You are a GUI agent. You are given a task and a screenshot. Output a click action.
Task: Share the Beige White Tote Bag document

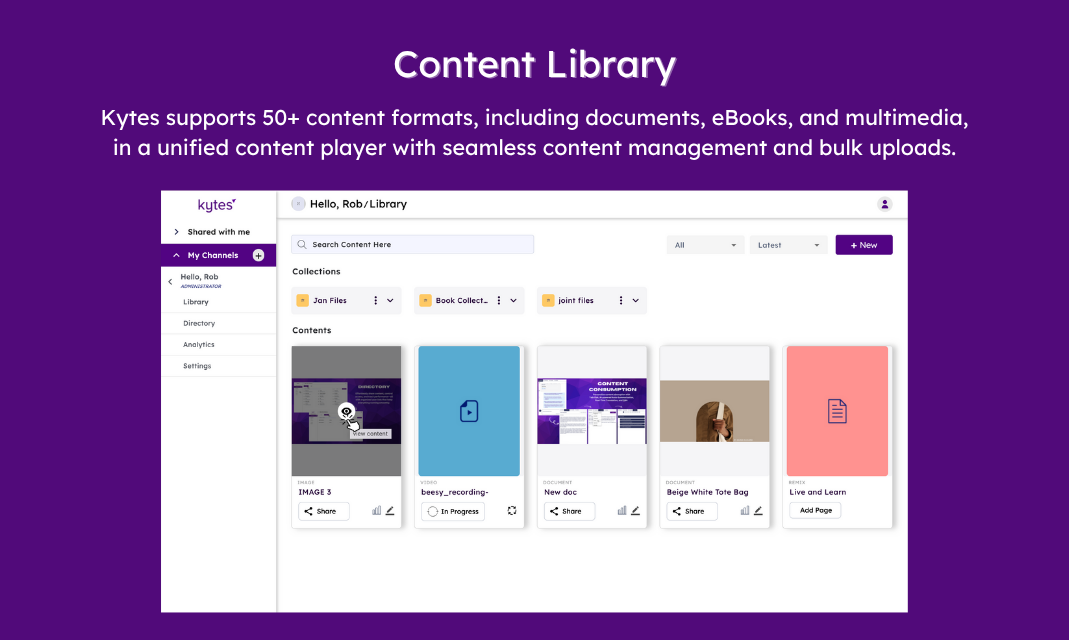click(691, 511)
